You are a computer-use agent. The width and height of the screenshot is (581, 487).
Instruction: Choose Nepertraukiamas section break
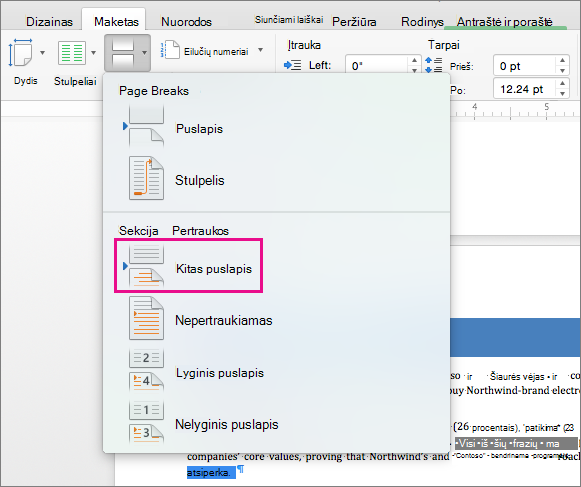pos(223,320)
